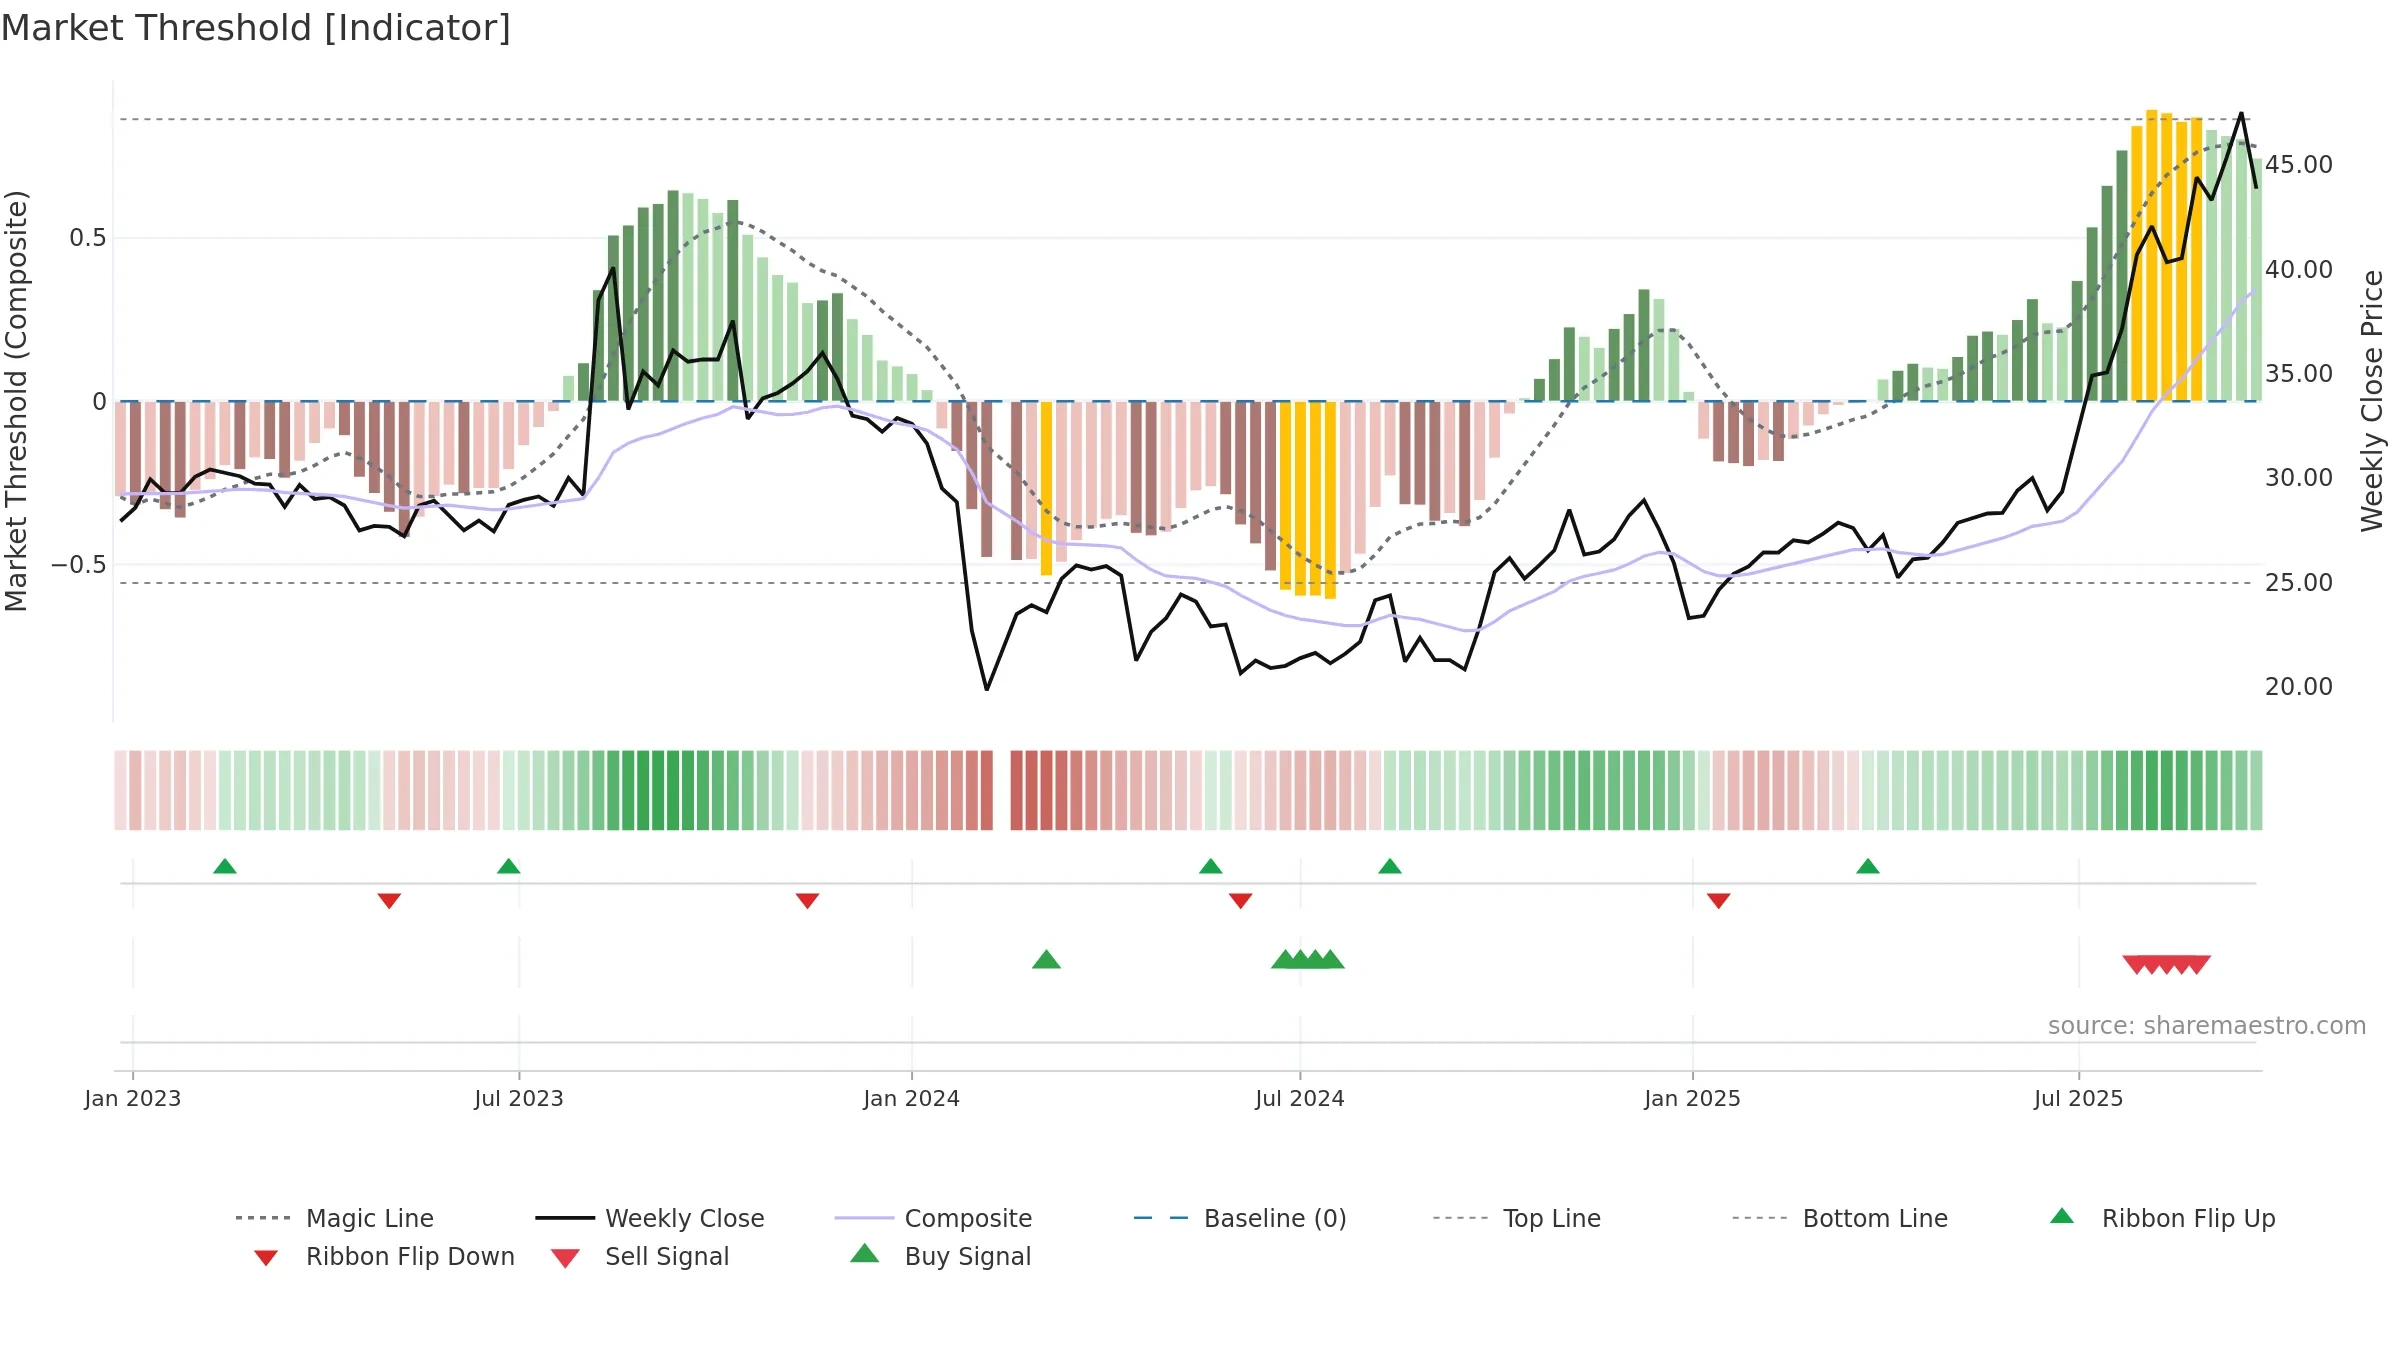Screen dimensions: 2400x1350
Task: Toggle Composite legend entry
Action: point(933,1218)
